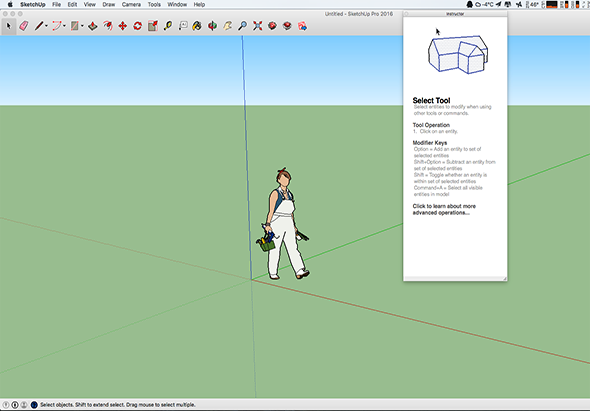Toggle Instructor with blue question-mark icon
Screen dimensions: 590x411
34,405
